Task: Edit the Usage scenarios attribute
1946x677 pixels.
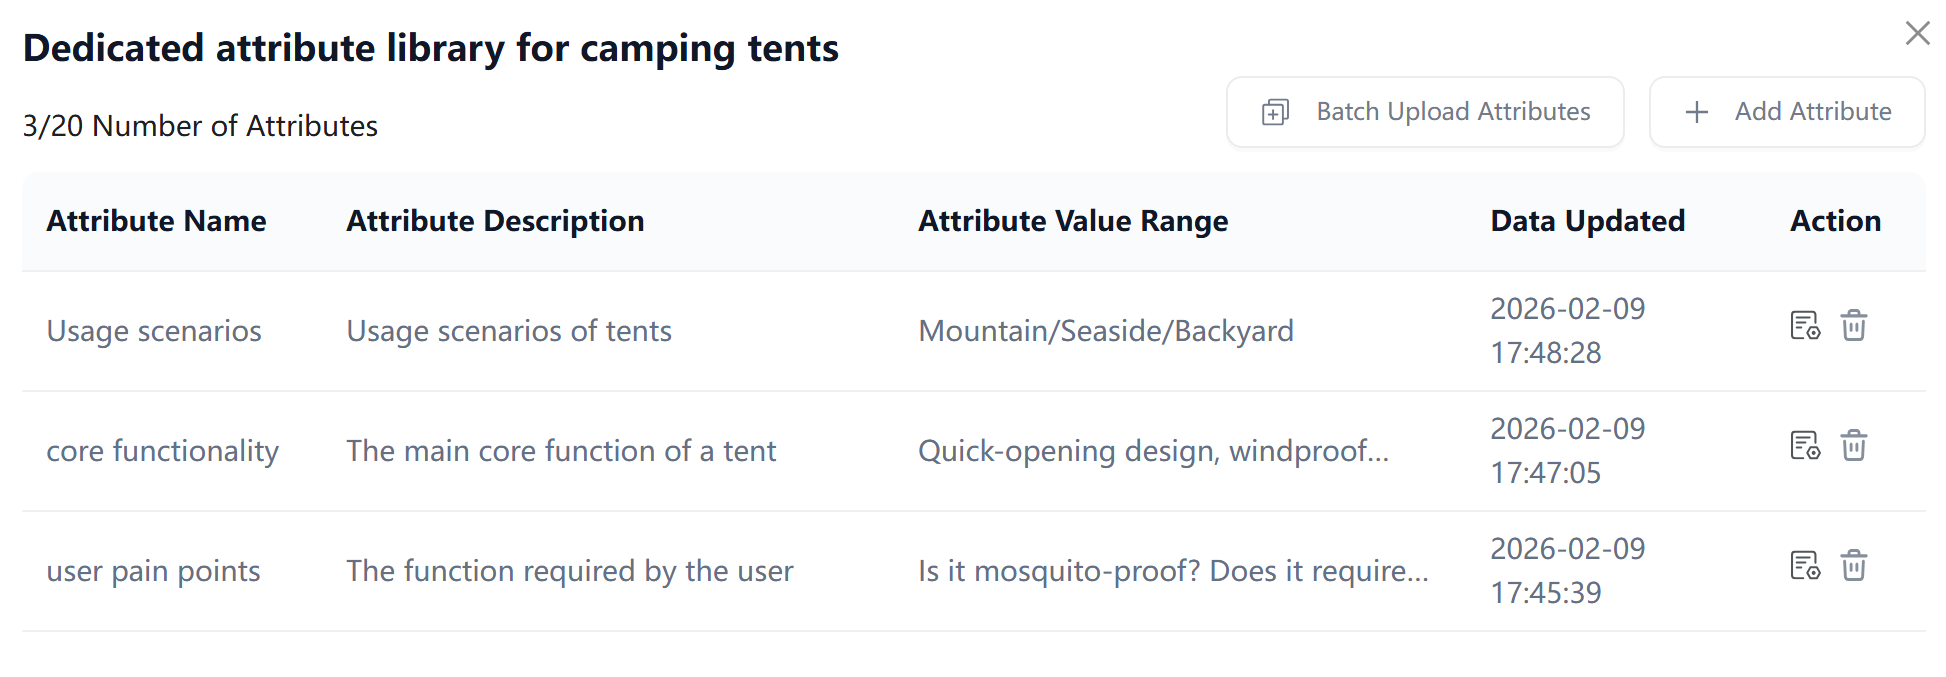Action: click(1804, 326)
